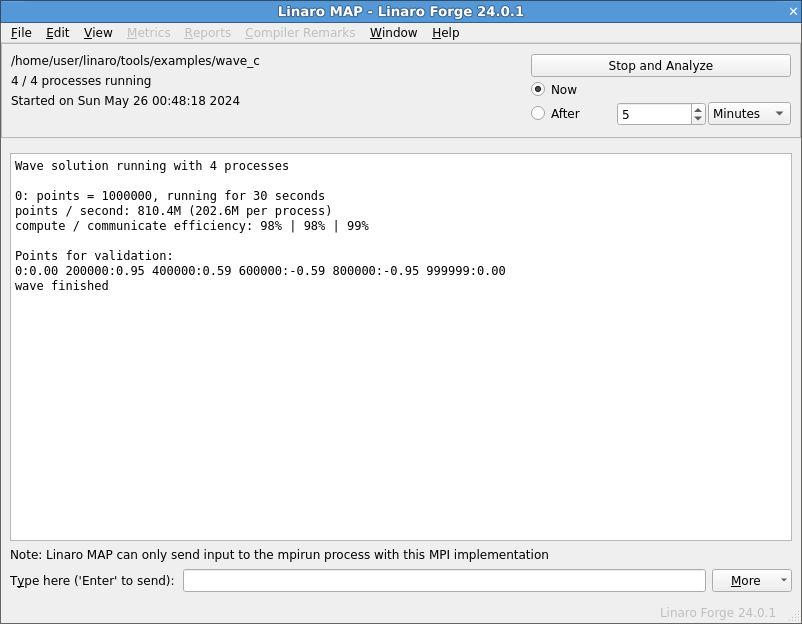Click the After duration number field
The height and width of the screenshot is (624, 802).
[654, 114]
